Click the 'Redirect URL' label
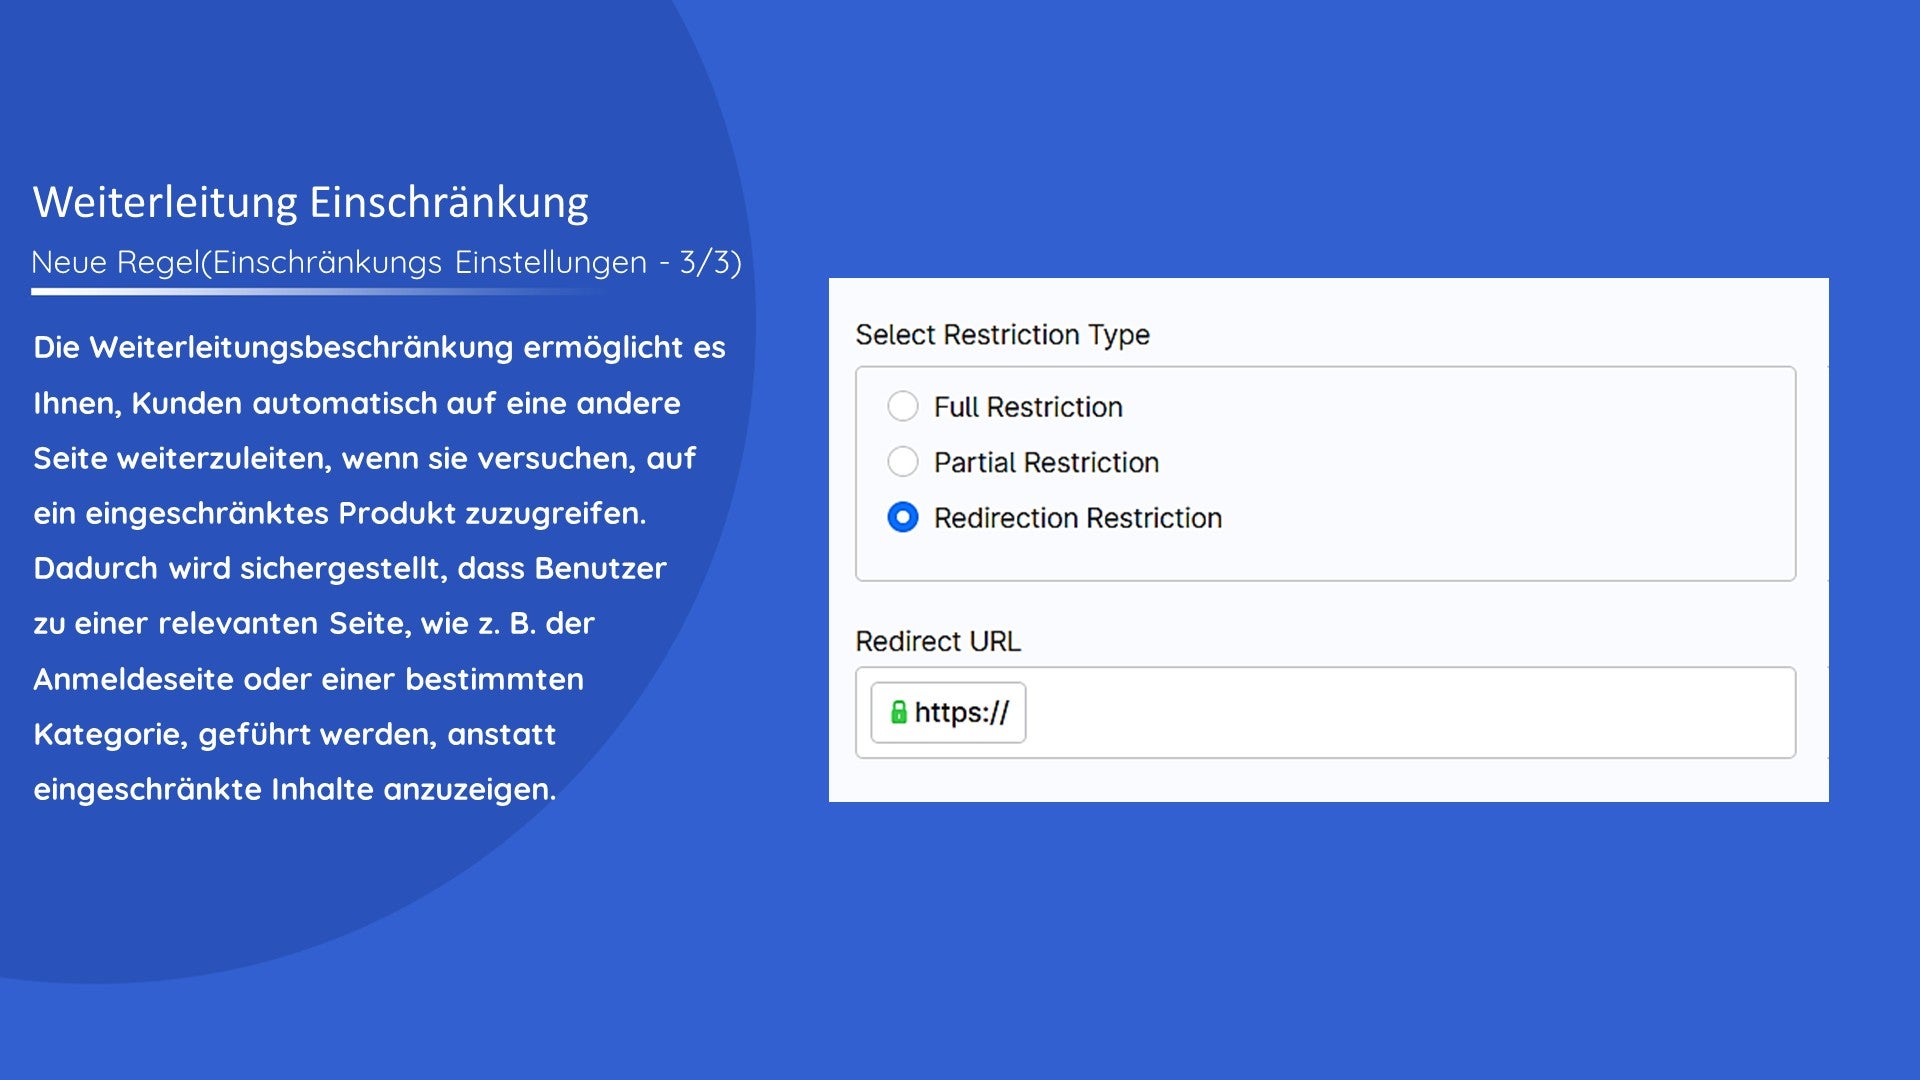The width and height of the screenshot is (1920, 1080). [x=938, y=641]
